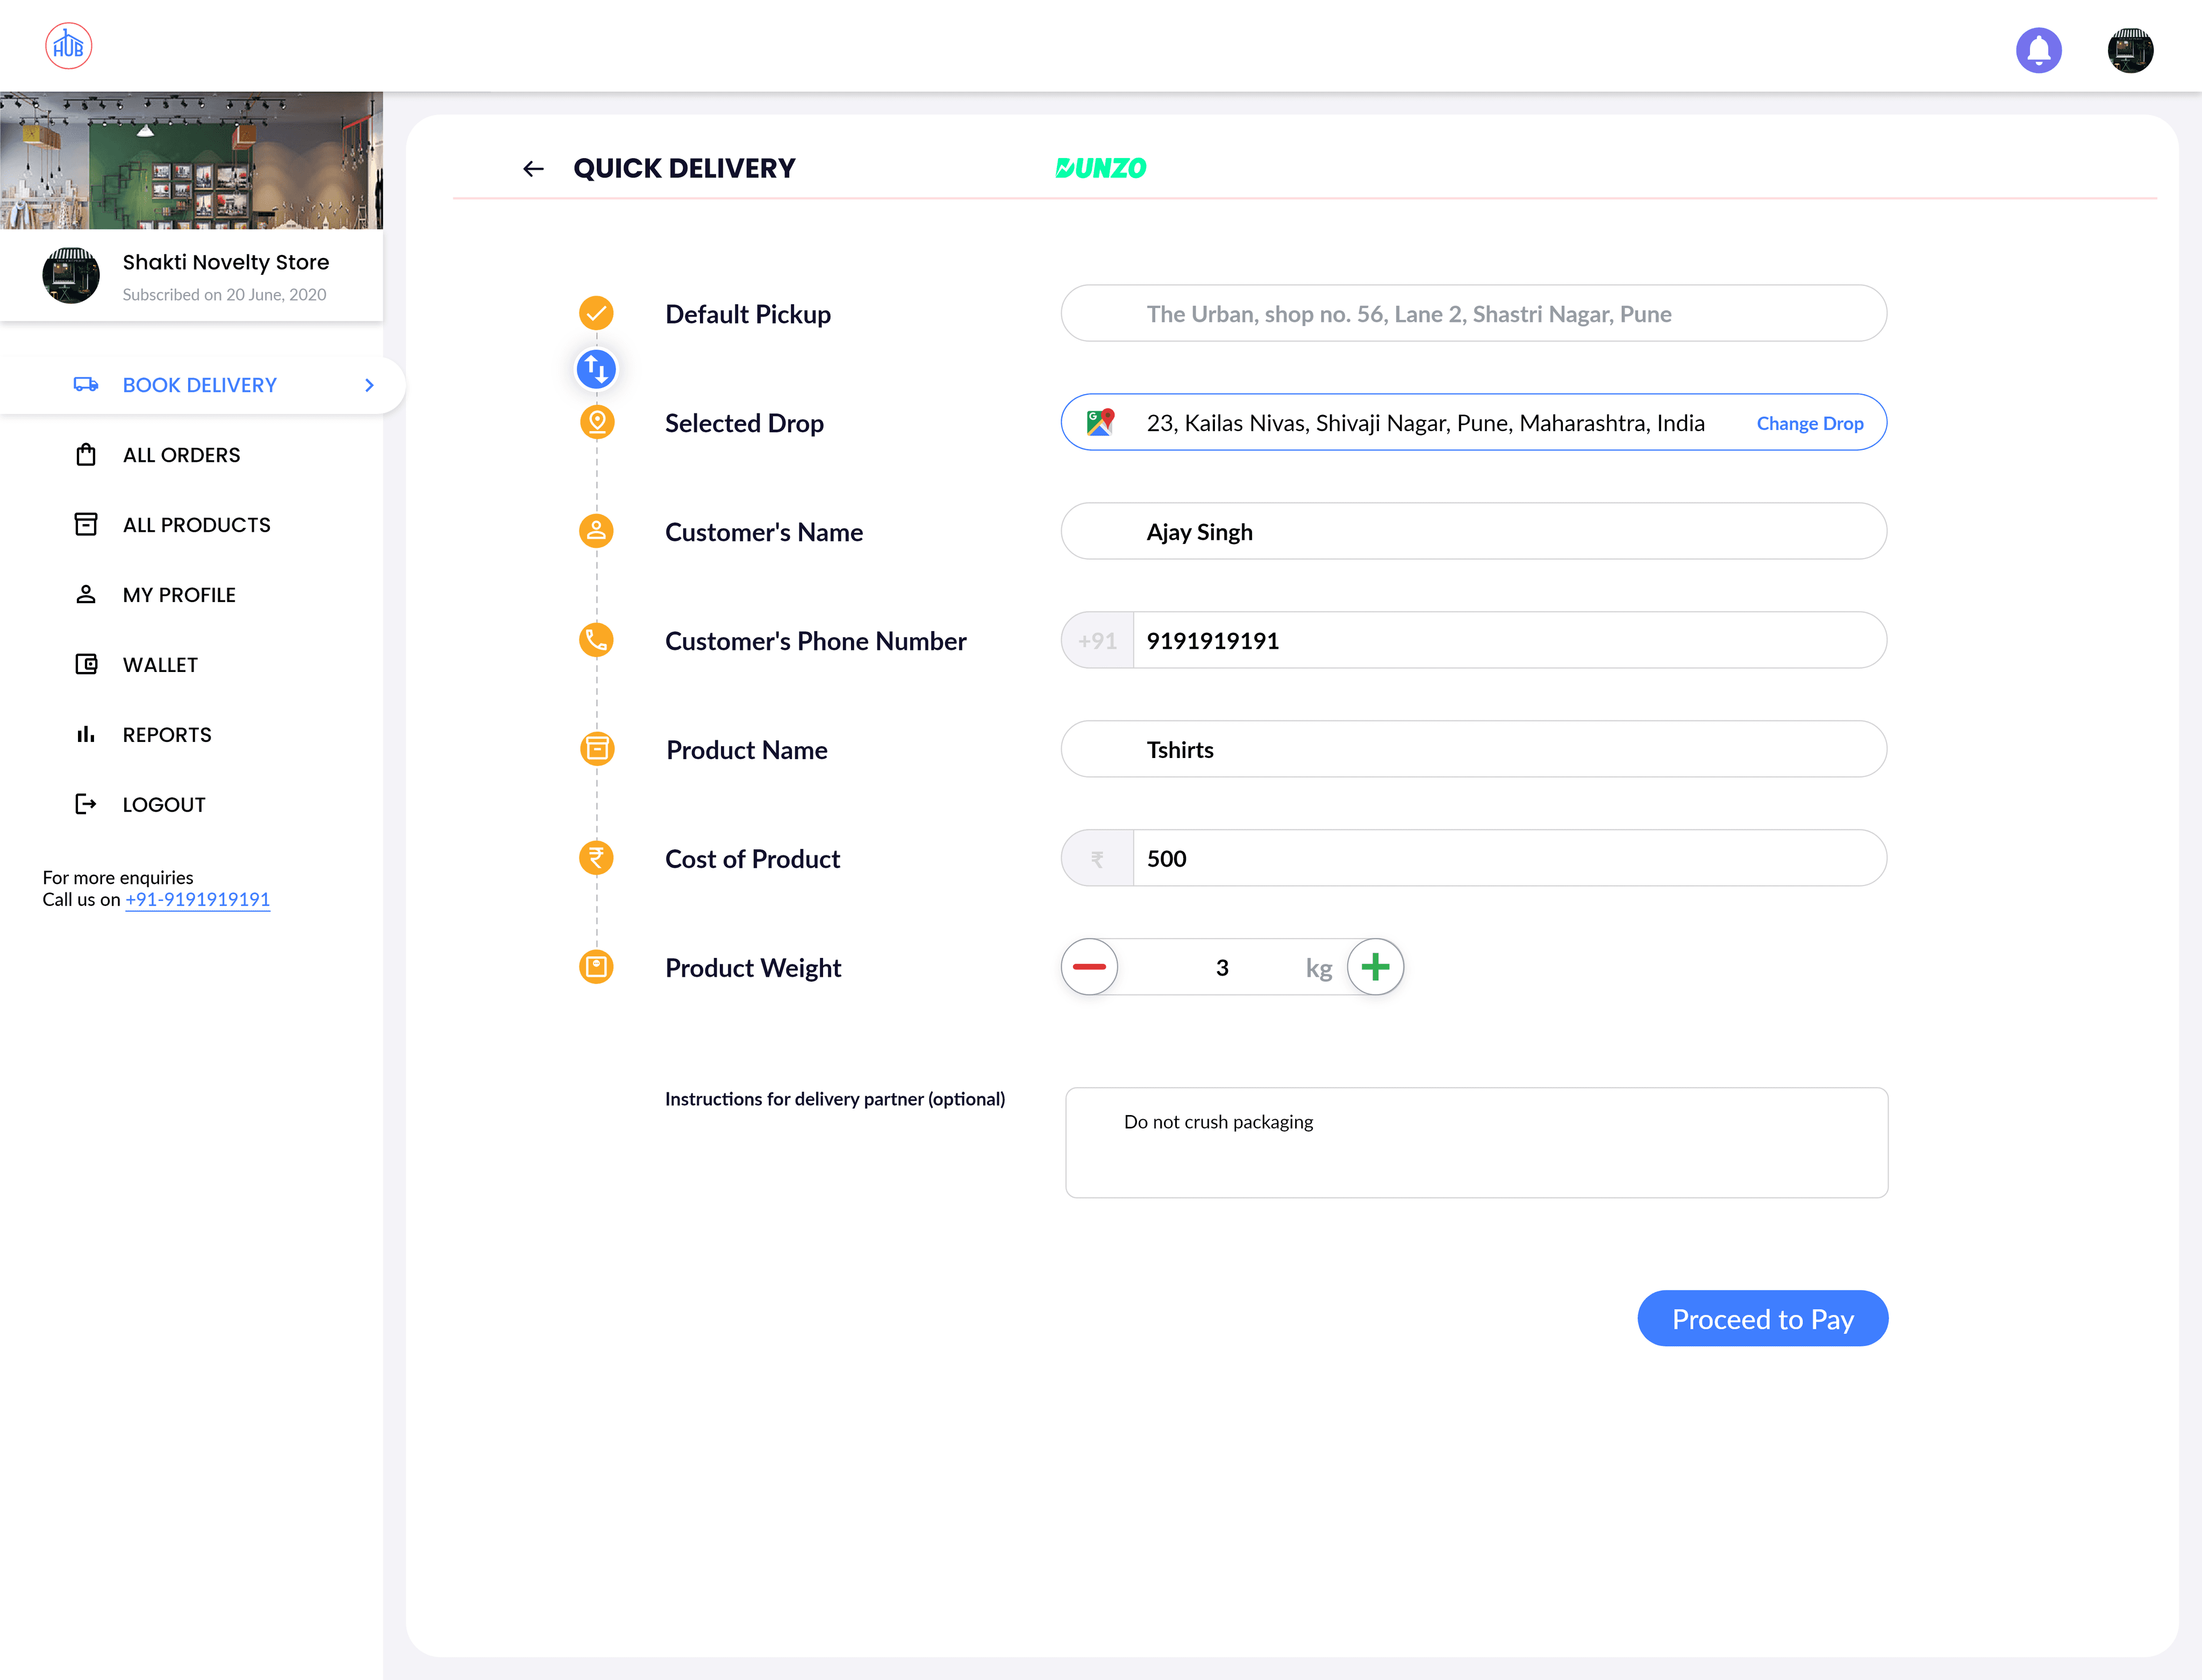Click the back arrow next to Quick Delivery

pos(533,169)
